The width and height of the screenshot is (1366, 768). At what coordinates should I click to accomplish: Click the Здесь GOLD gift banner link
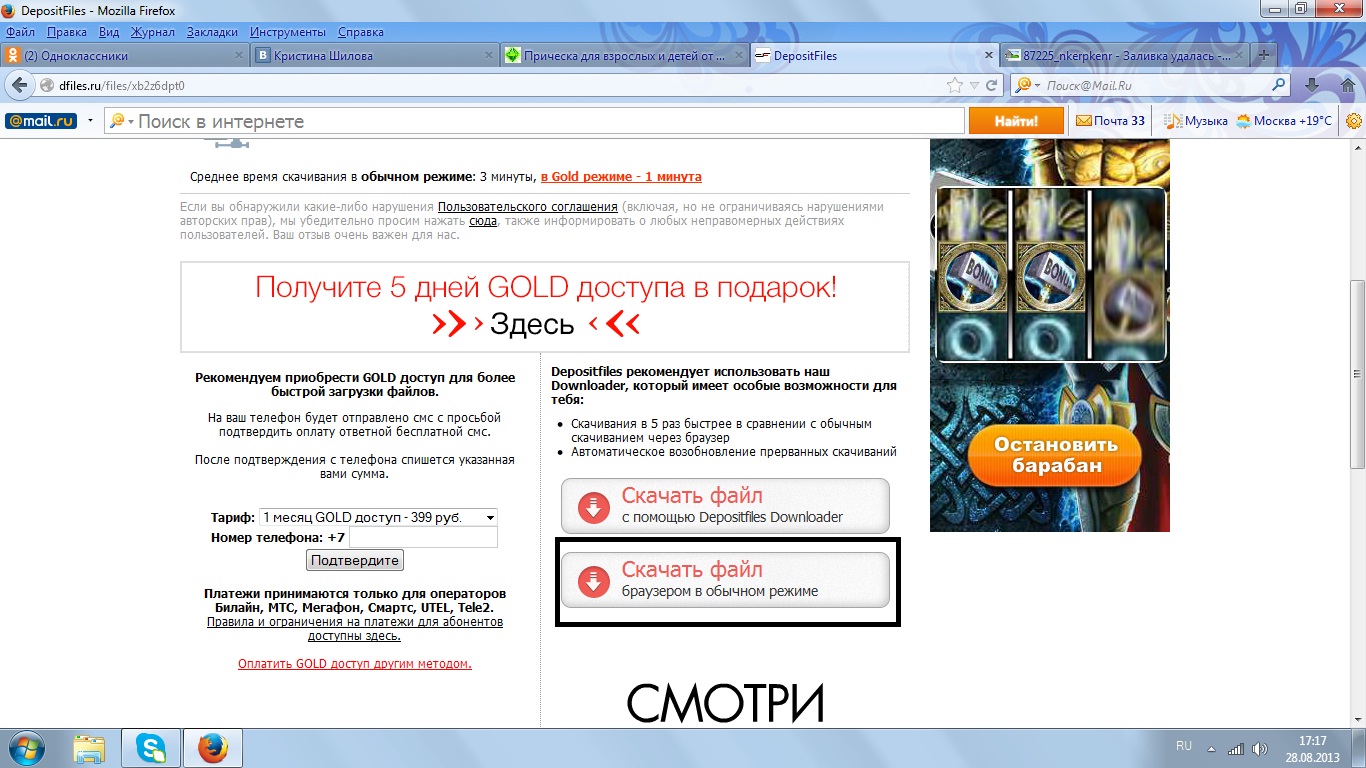[533, 324]
